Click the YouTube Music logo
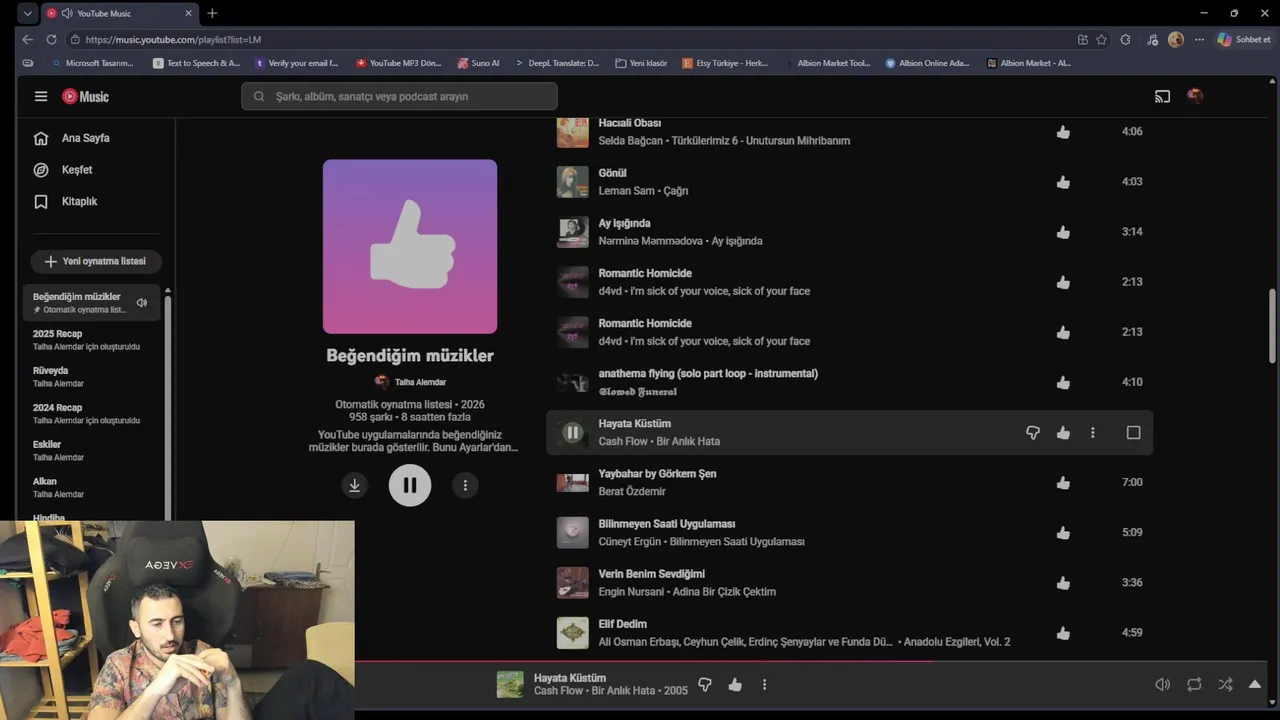Screen dimensions: 1280x720 point(85,96)
